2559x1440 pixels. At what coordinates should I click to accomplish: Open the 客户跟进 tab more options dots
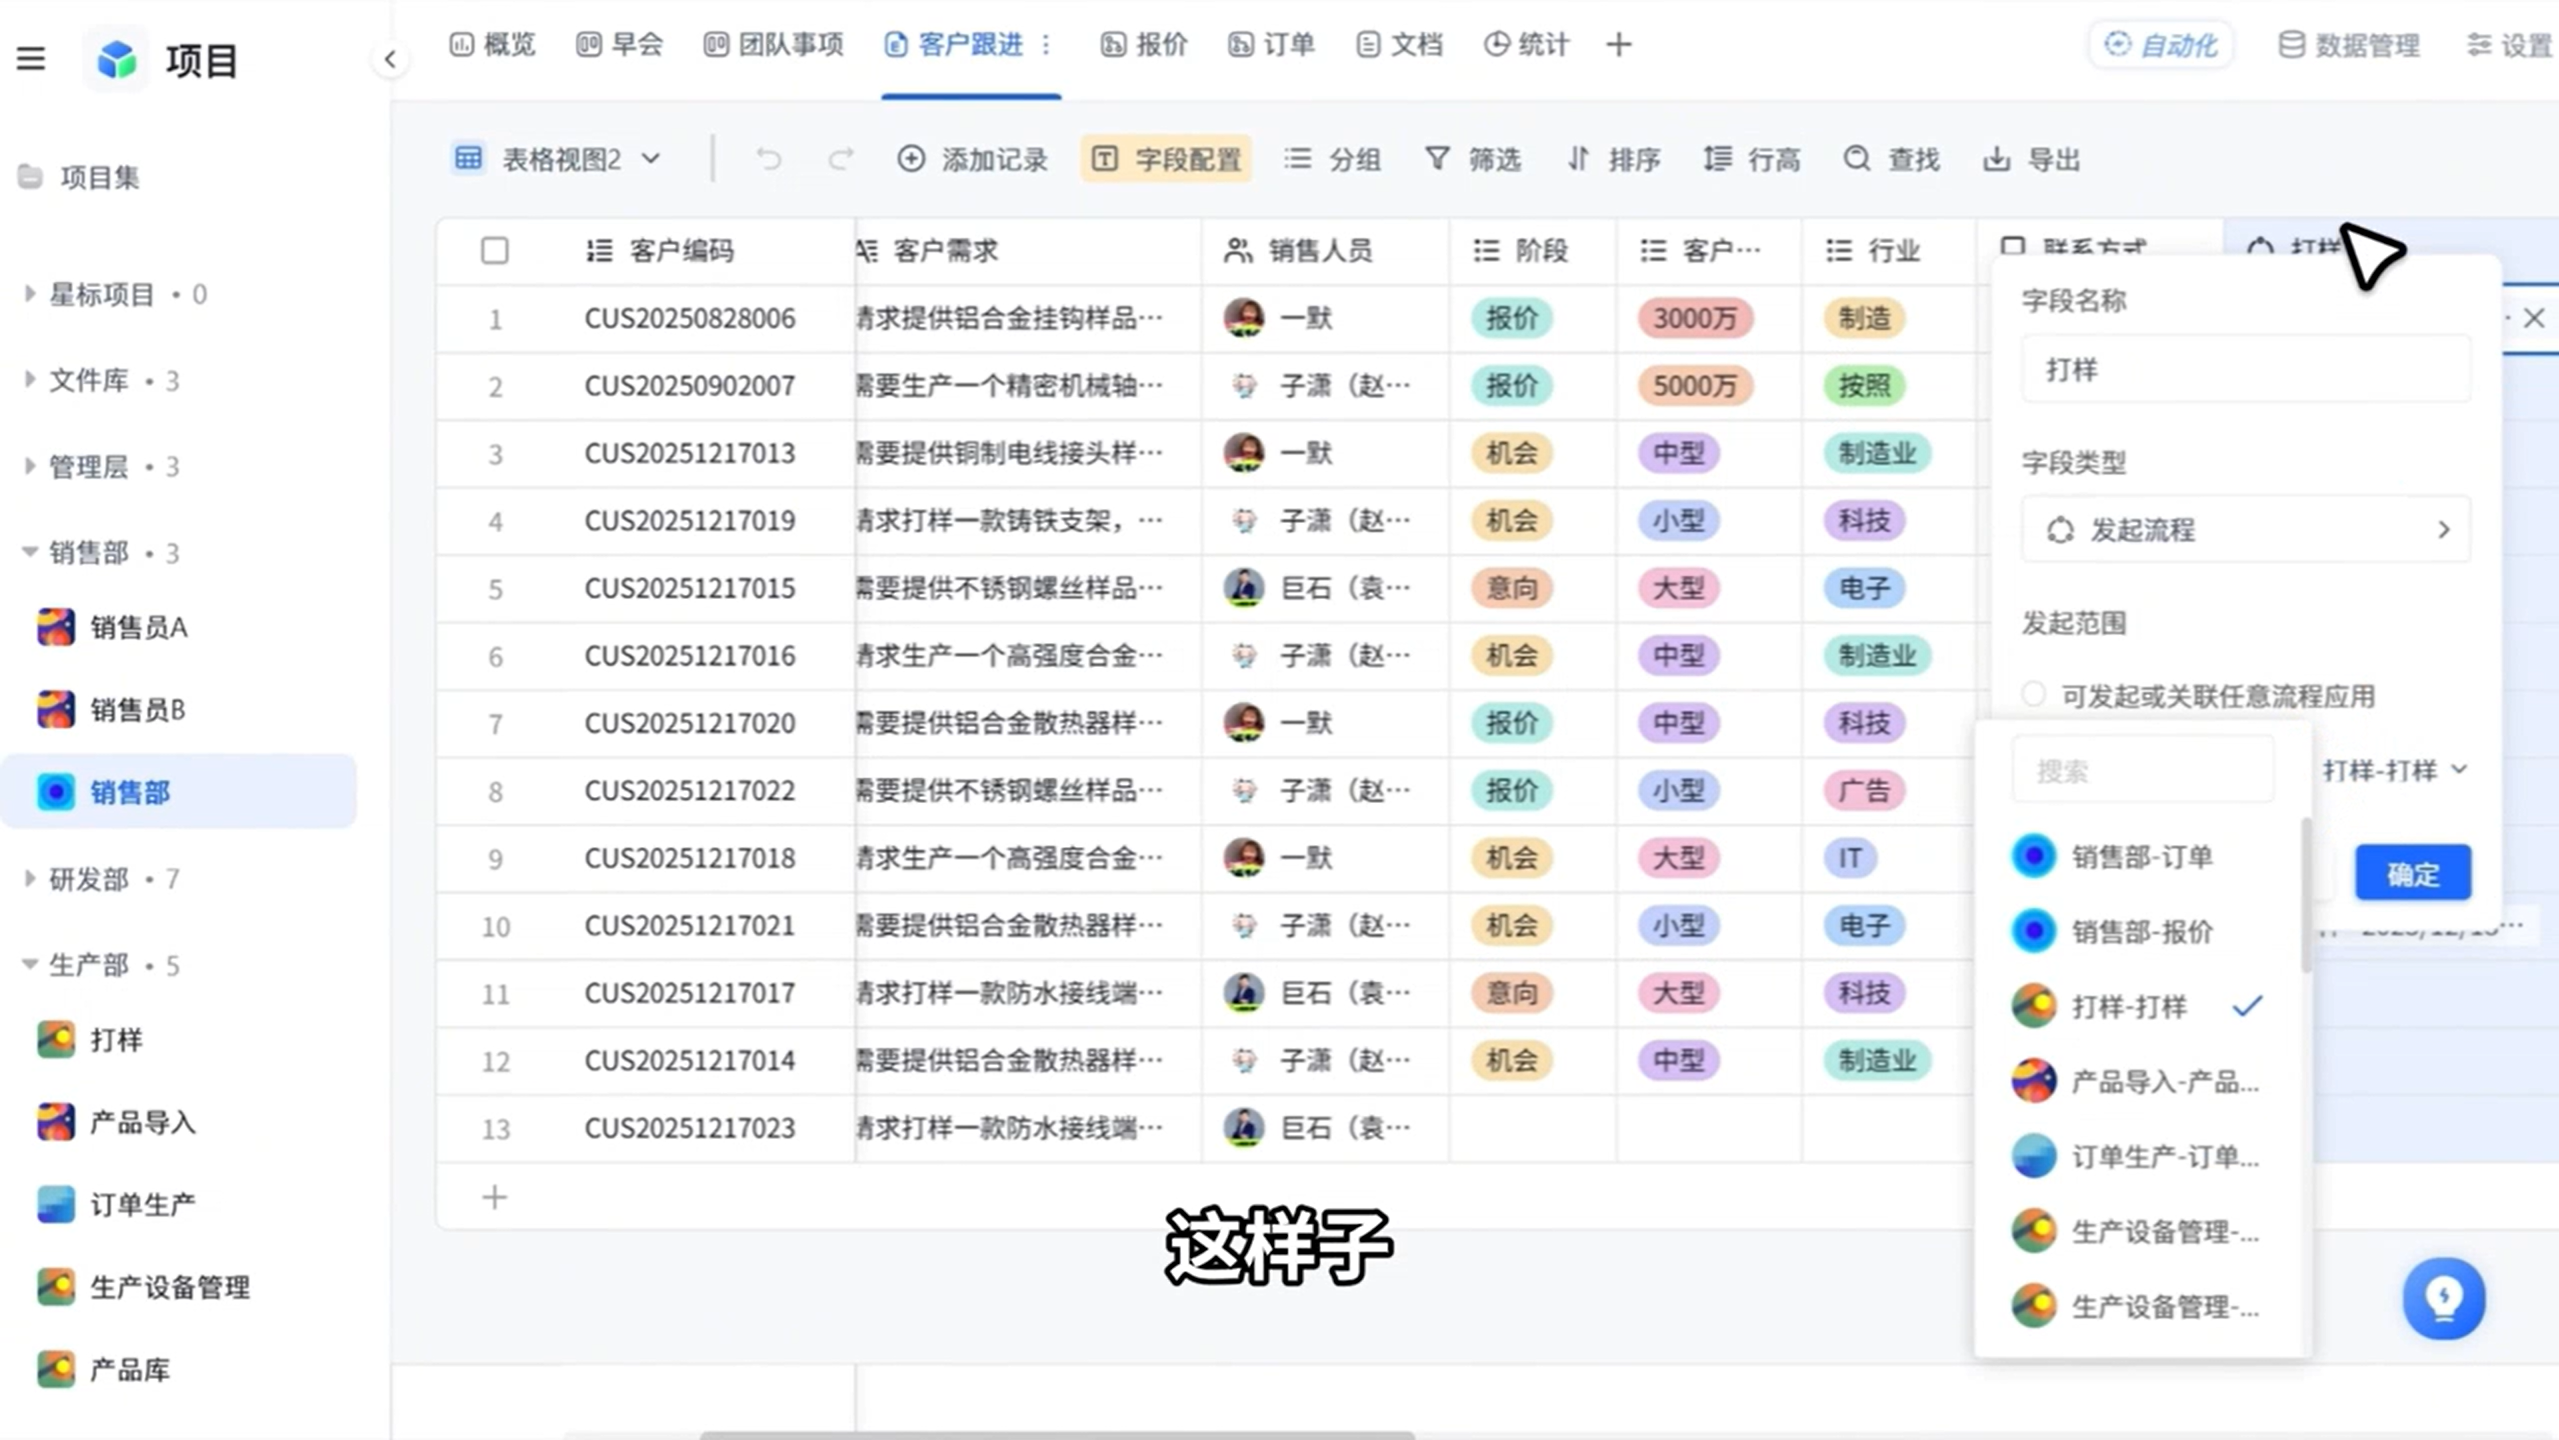[1046, 45]
